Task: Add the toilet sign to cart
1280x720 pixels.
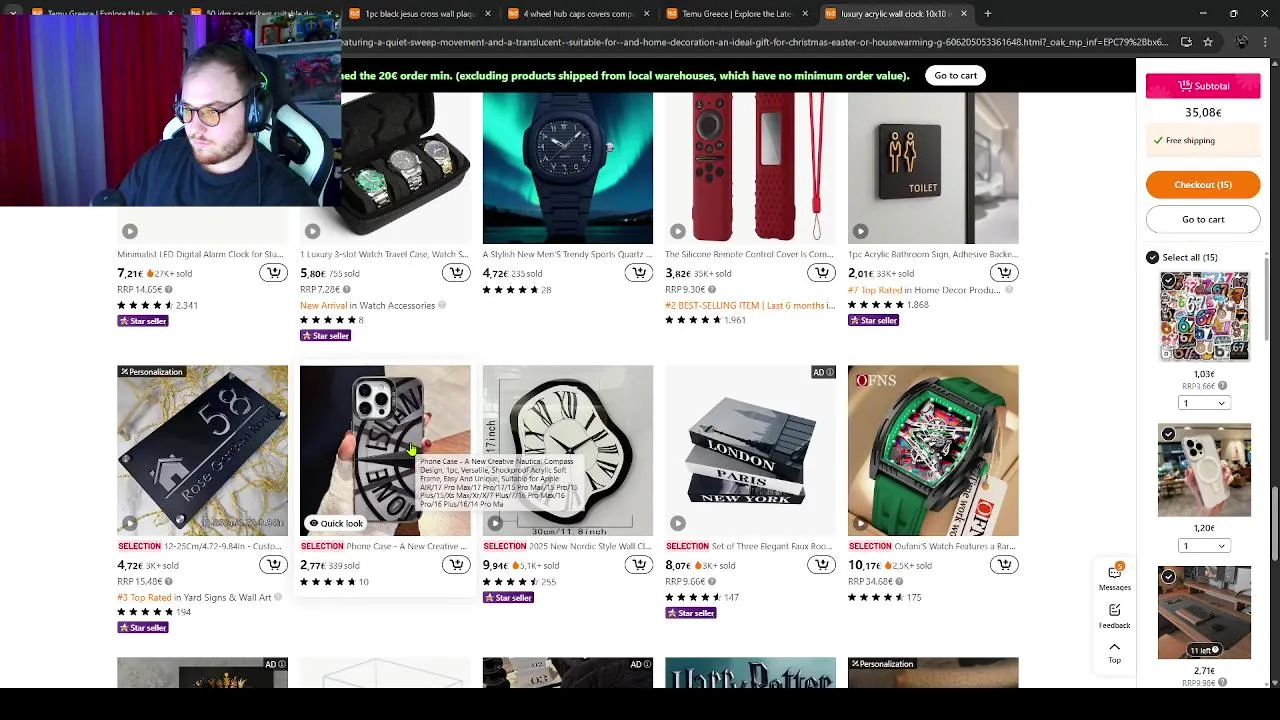Action: [x=1004, y=273]
